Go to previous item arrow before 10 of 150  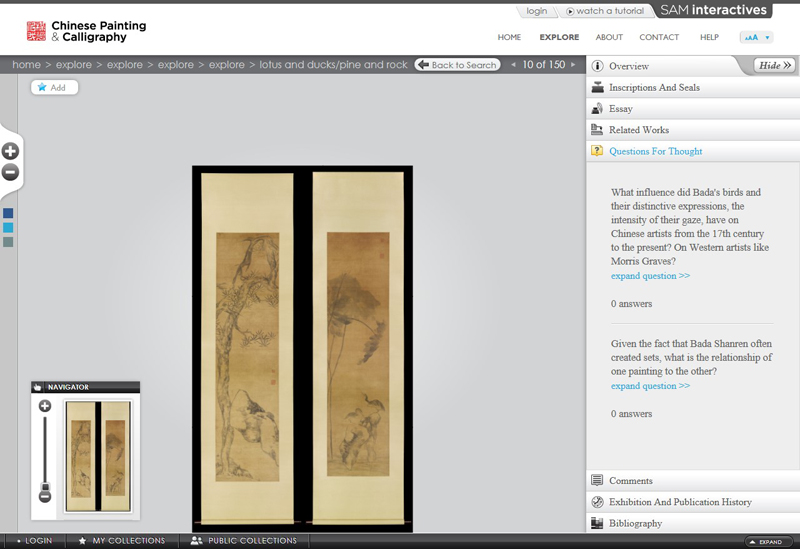pos(513,65)
